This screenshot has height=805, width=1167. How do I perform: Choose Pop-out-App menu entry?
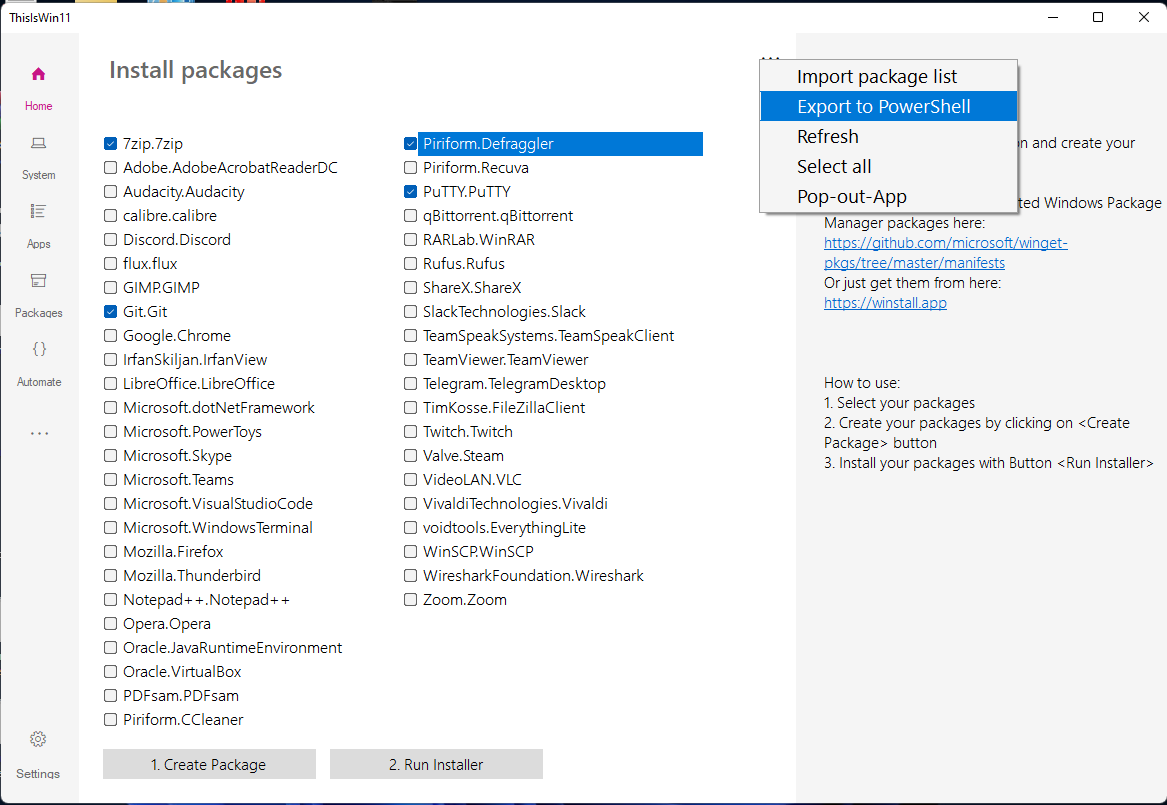889,196
